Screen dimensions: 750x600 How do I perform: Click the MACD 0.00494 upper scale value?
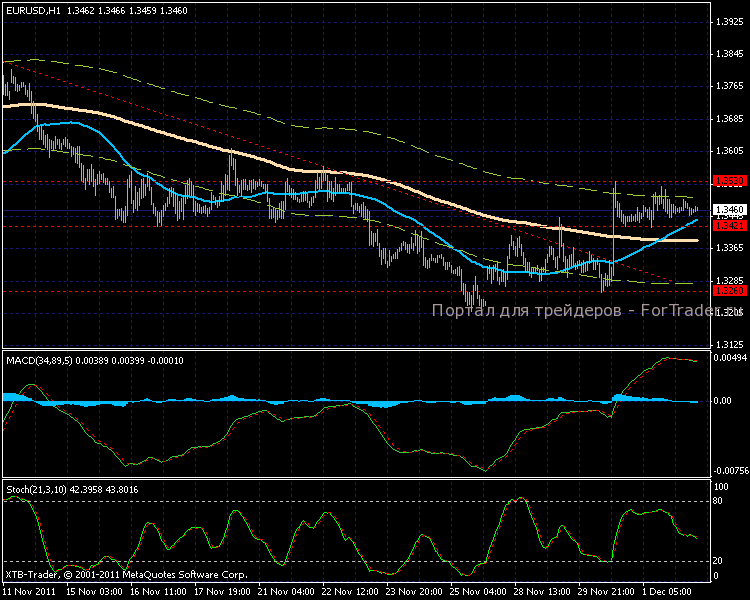(730, 357)
